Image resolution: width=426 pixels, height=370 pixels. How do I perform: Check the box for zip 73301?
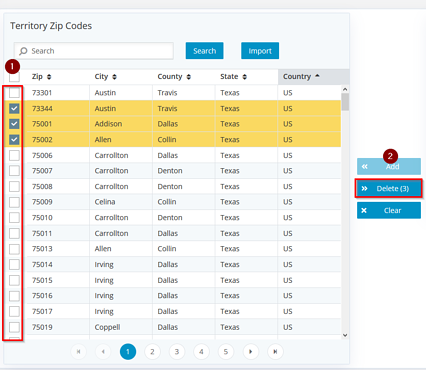pyautogui.click(x=14, y=93)
